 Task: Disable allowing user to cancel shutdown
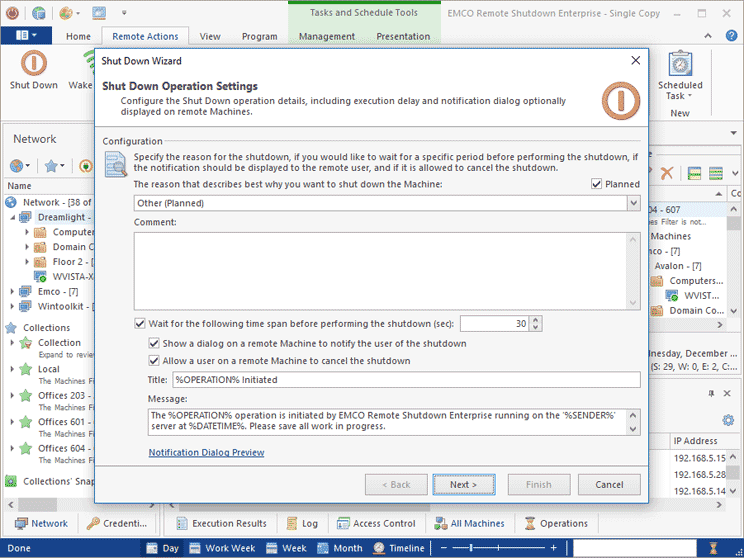coord(154,361)
